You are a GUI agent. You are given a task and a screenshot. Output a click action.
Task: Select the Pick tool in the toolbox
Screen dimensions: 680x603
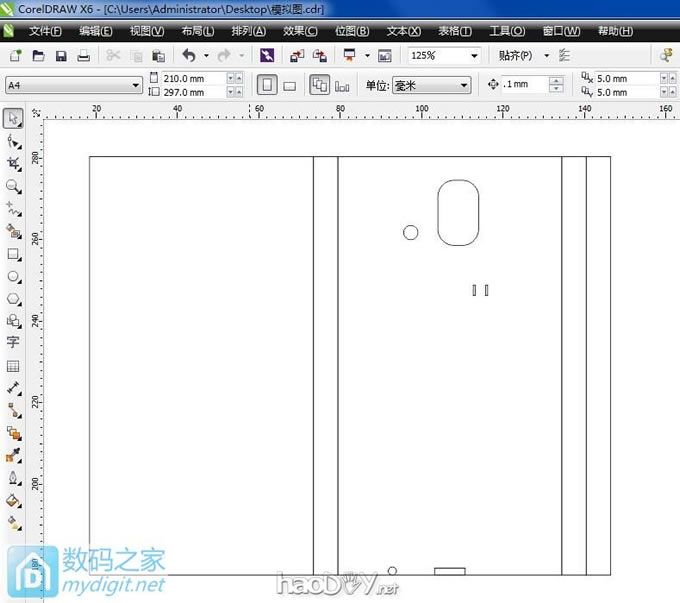[13, 118]
